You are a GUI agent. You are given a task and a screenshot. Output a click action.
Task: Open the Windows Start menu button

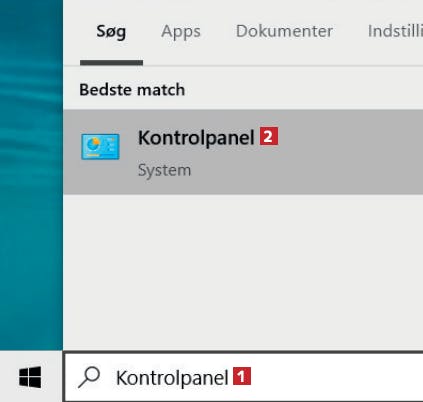30,377
